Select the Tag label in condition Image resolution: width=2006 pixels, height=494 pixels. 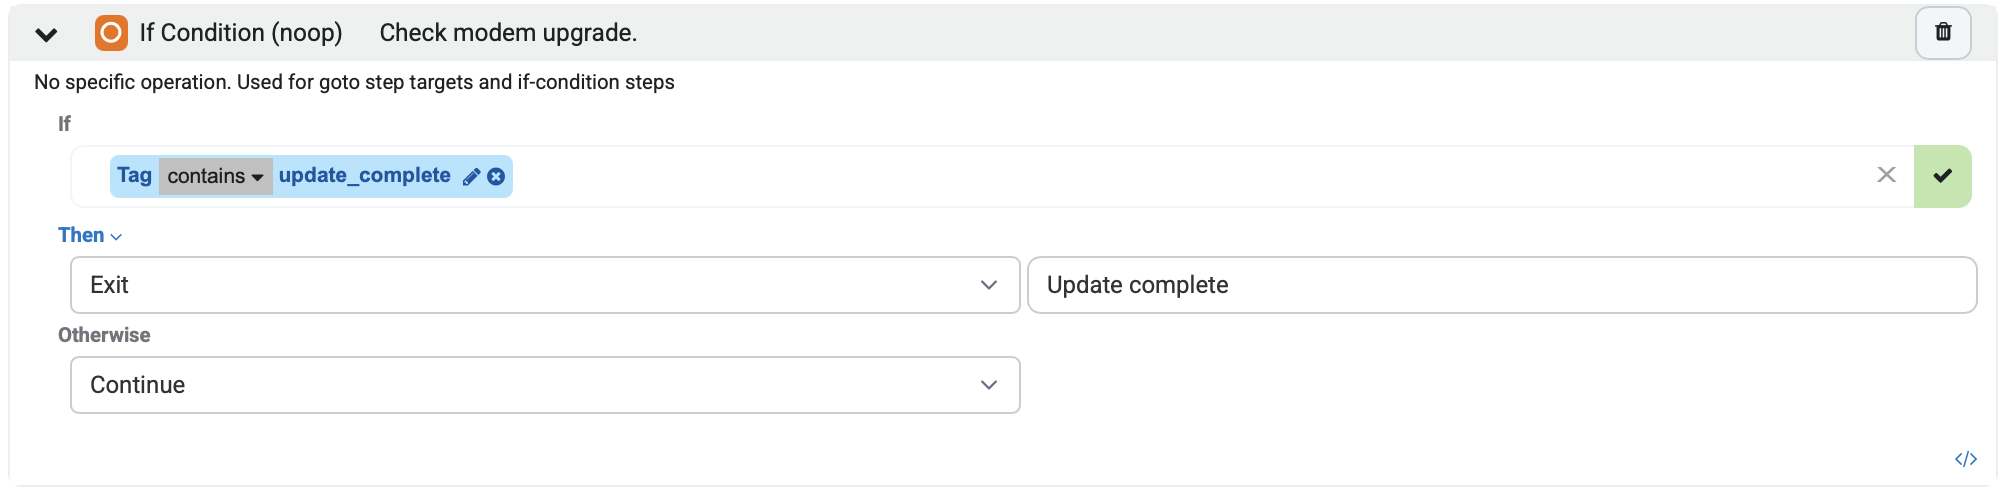134,176
